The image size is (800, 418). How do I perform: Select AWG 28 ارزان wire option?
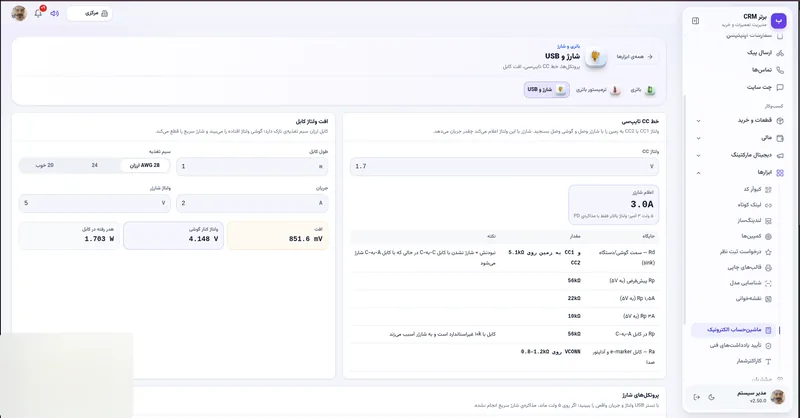pyautogui.click(x=145, y=165)
